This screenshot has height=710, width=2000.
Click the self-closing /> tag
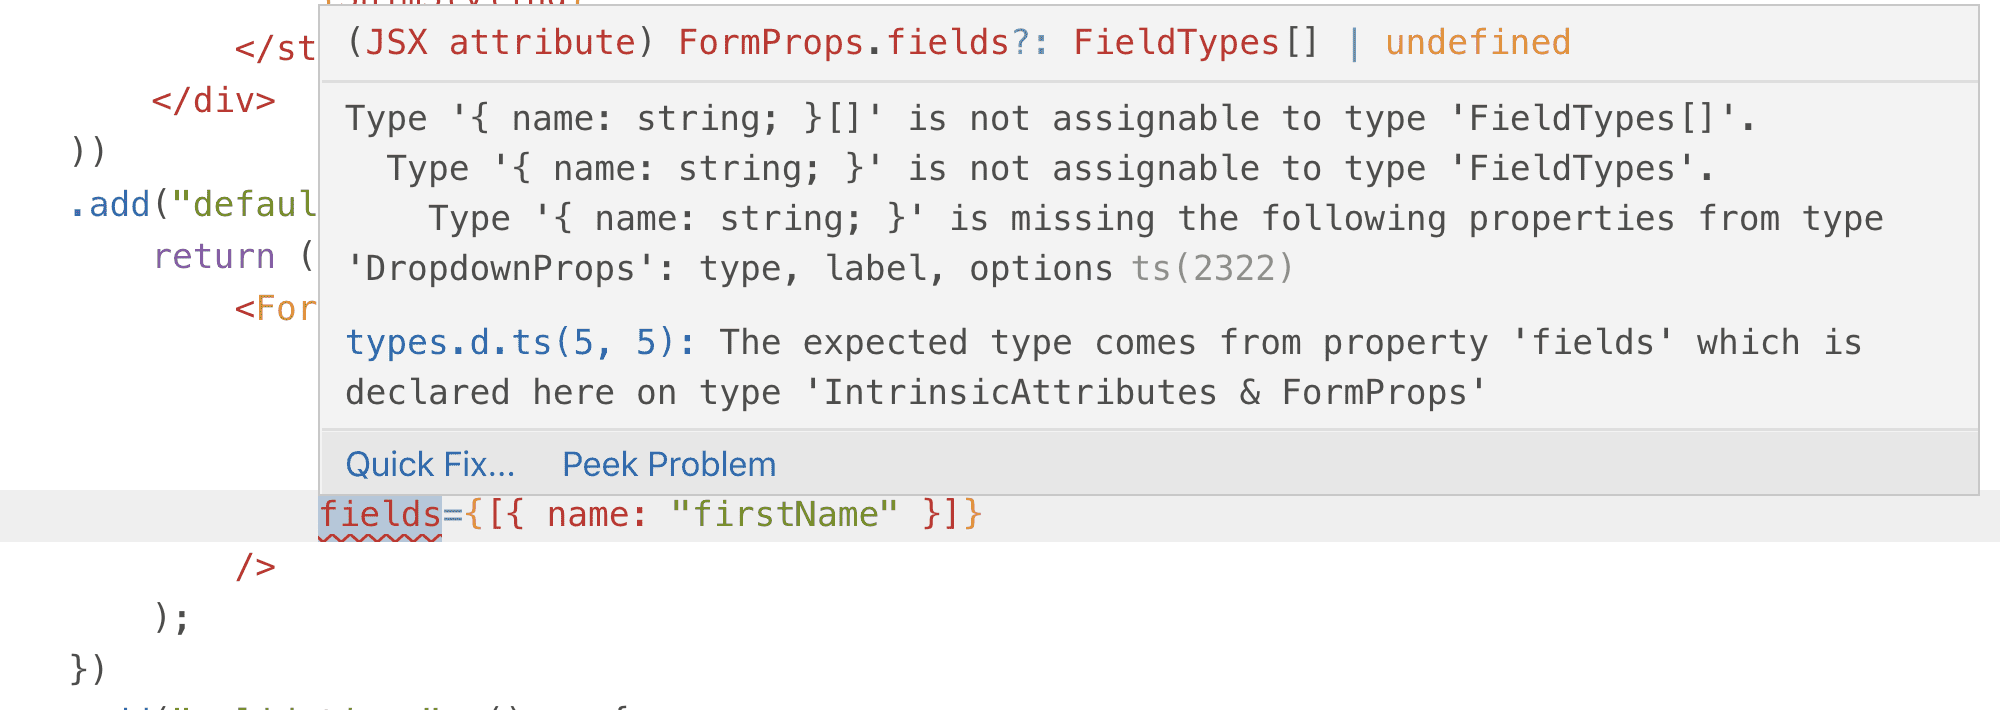click(x=255, y=567)
